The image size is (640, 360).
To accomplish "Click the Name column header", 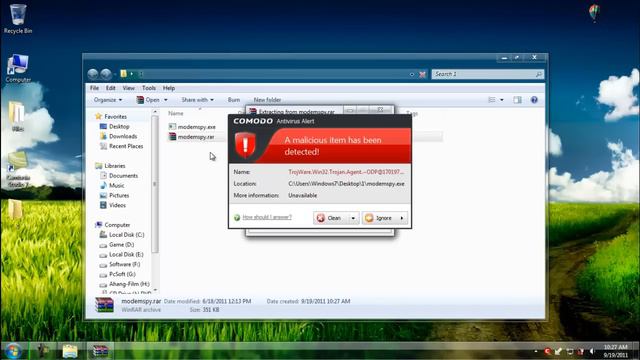I will (x=176, y=113).
